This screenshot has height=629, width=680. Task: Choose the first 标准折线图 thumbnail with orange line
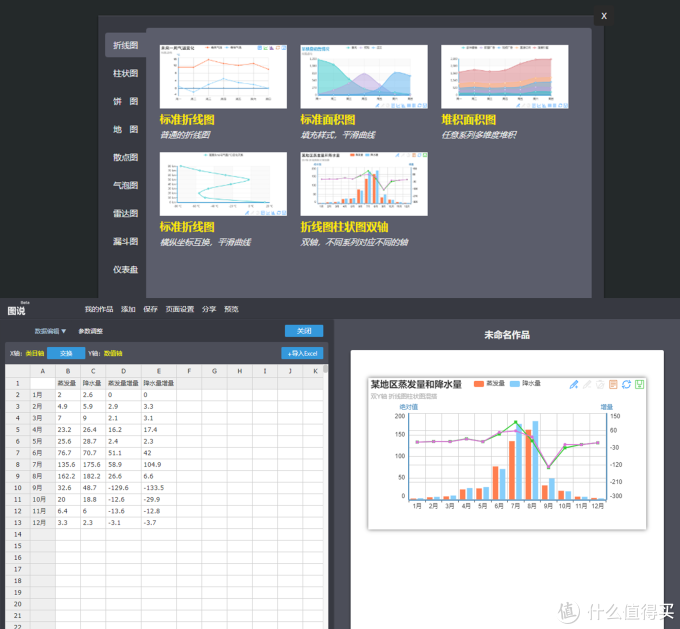pyautogui.click(x=223, y=76)
